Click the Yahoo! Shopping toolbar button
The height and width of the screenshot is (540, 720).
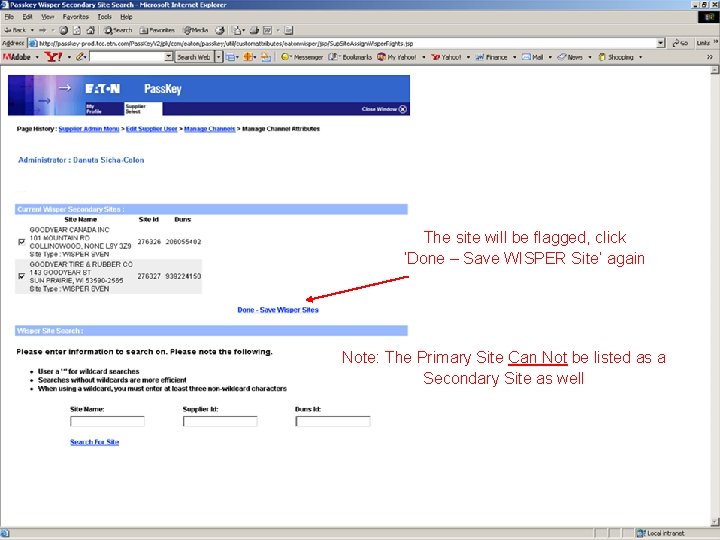(616, 57)
